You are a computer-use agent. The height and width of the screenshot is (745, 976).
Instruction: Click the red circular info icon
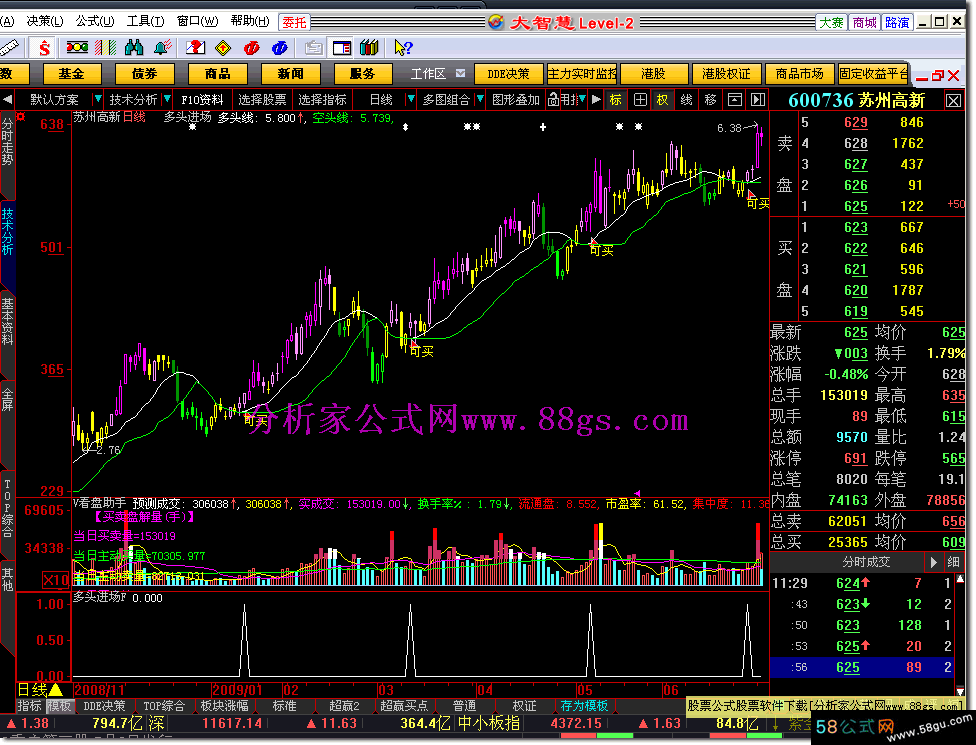click(251, 48)
